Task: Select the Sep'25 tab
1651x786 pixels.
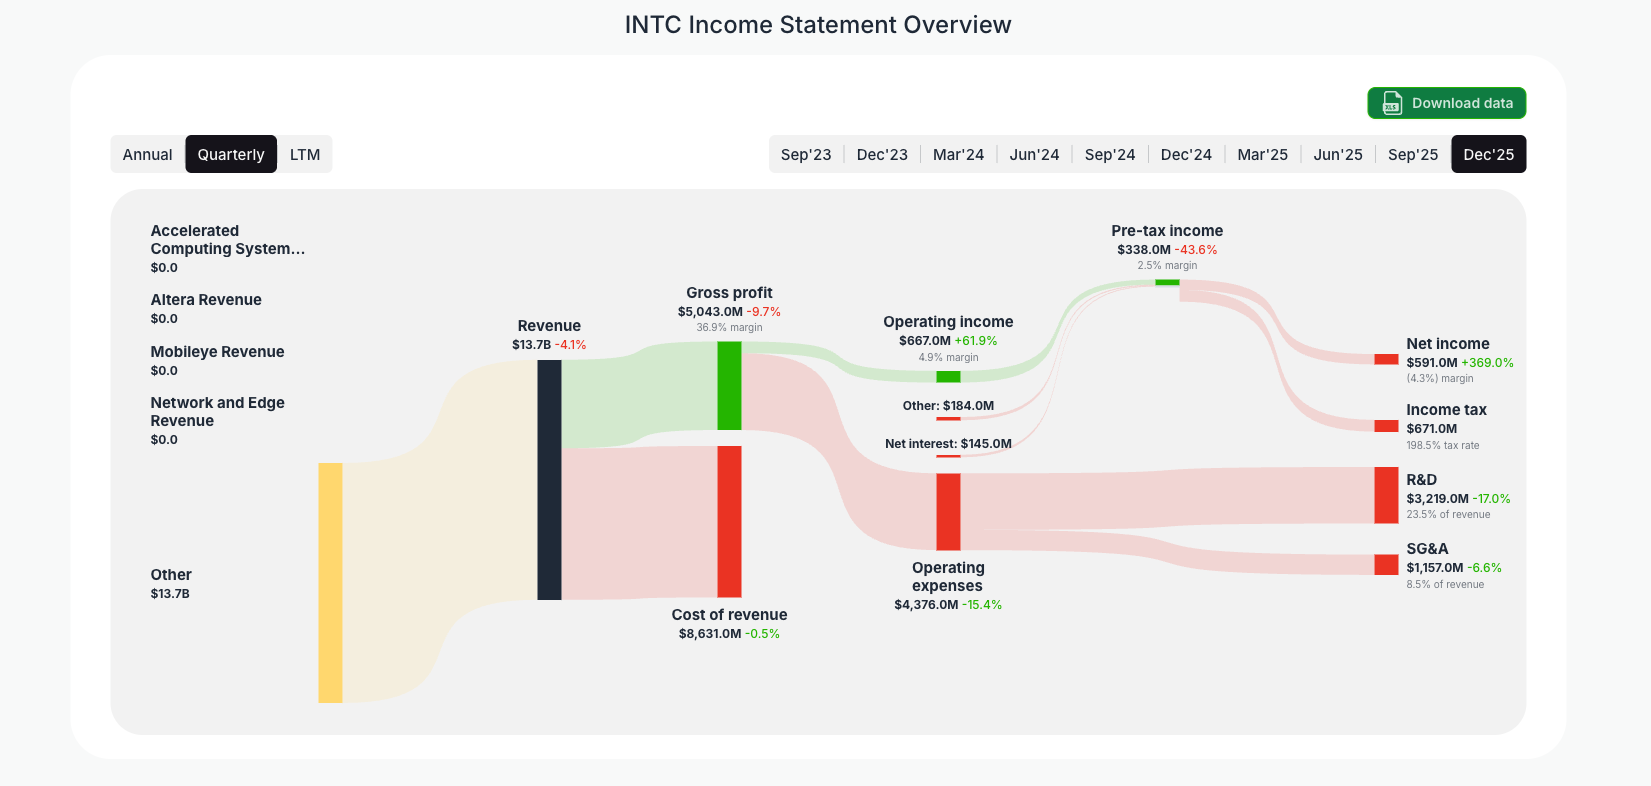Action: (x=1413, y=154)
